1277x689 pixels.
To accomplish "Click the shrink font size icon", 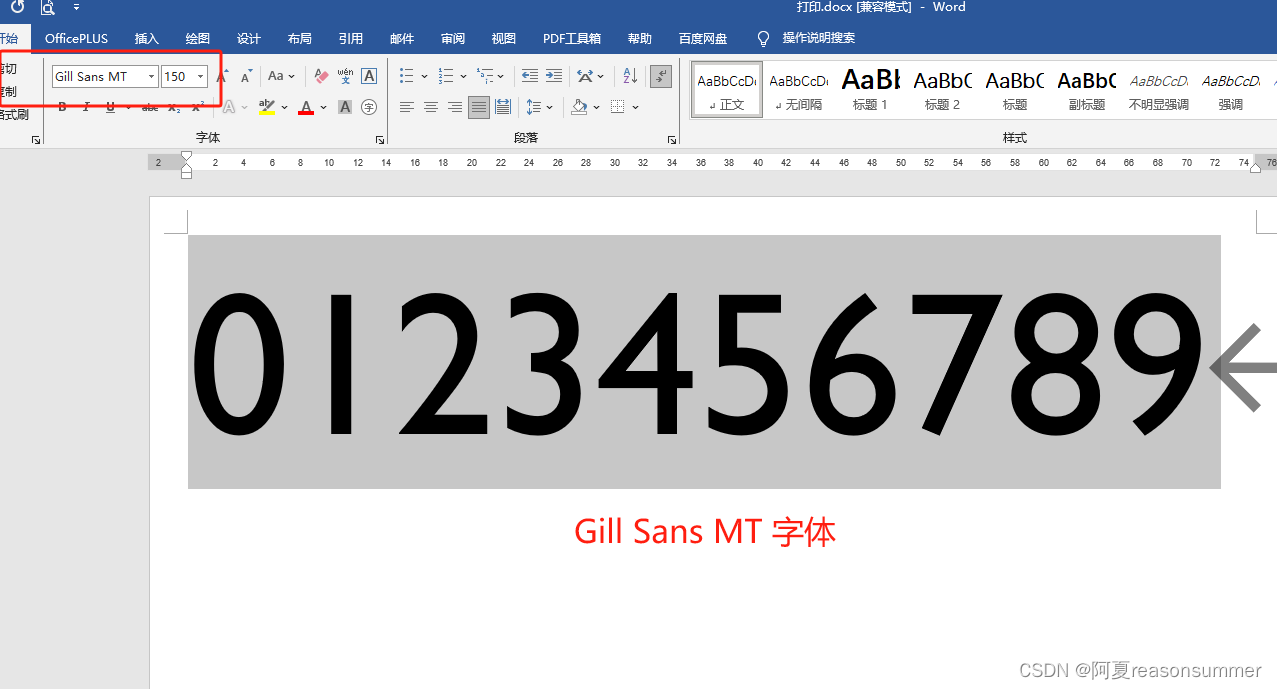I will pyautogui.click(x=246, y=76).
